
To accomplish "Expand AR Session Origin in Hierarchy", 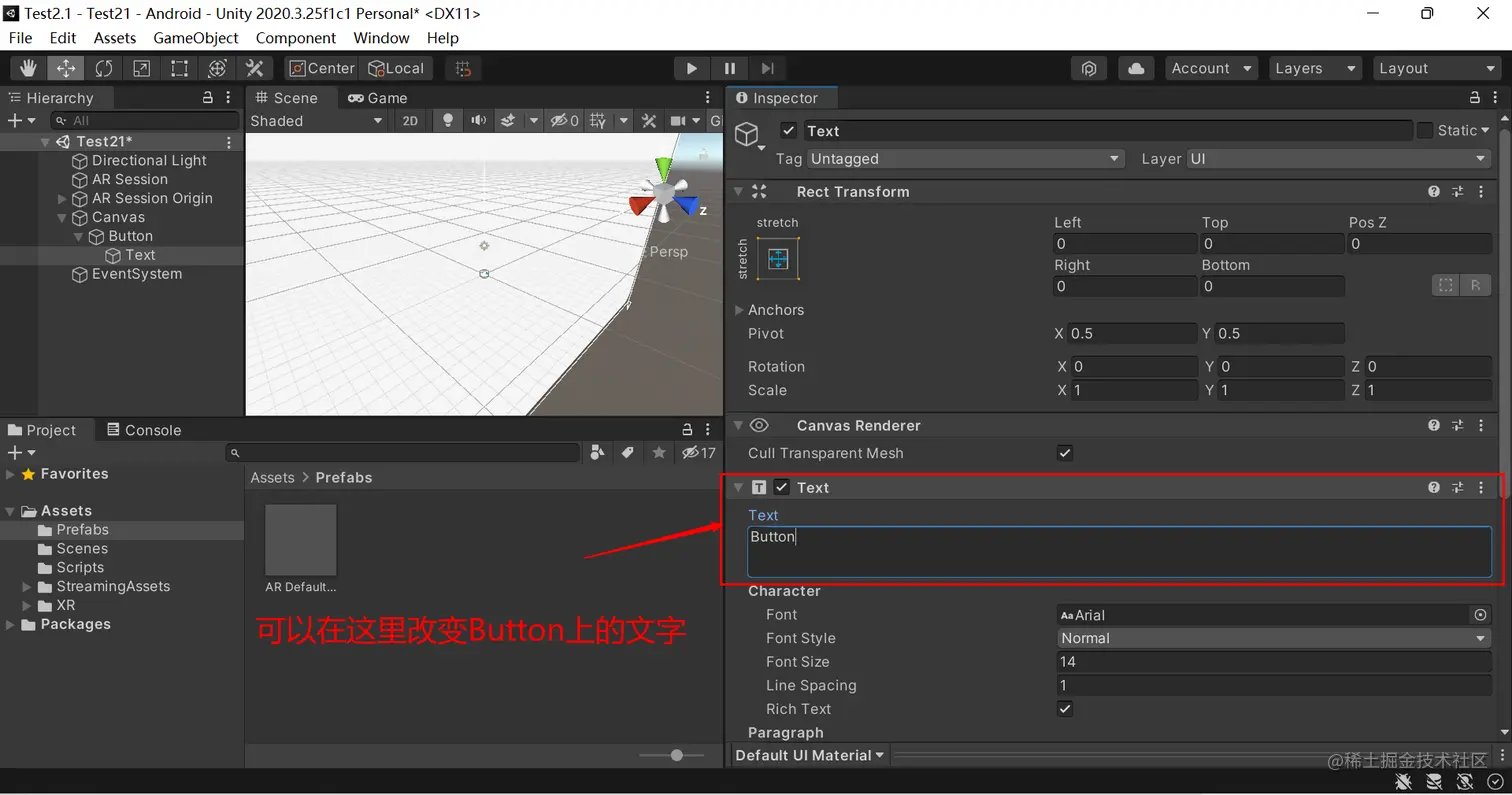I will (x=63, y=199).
